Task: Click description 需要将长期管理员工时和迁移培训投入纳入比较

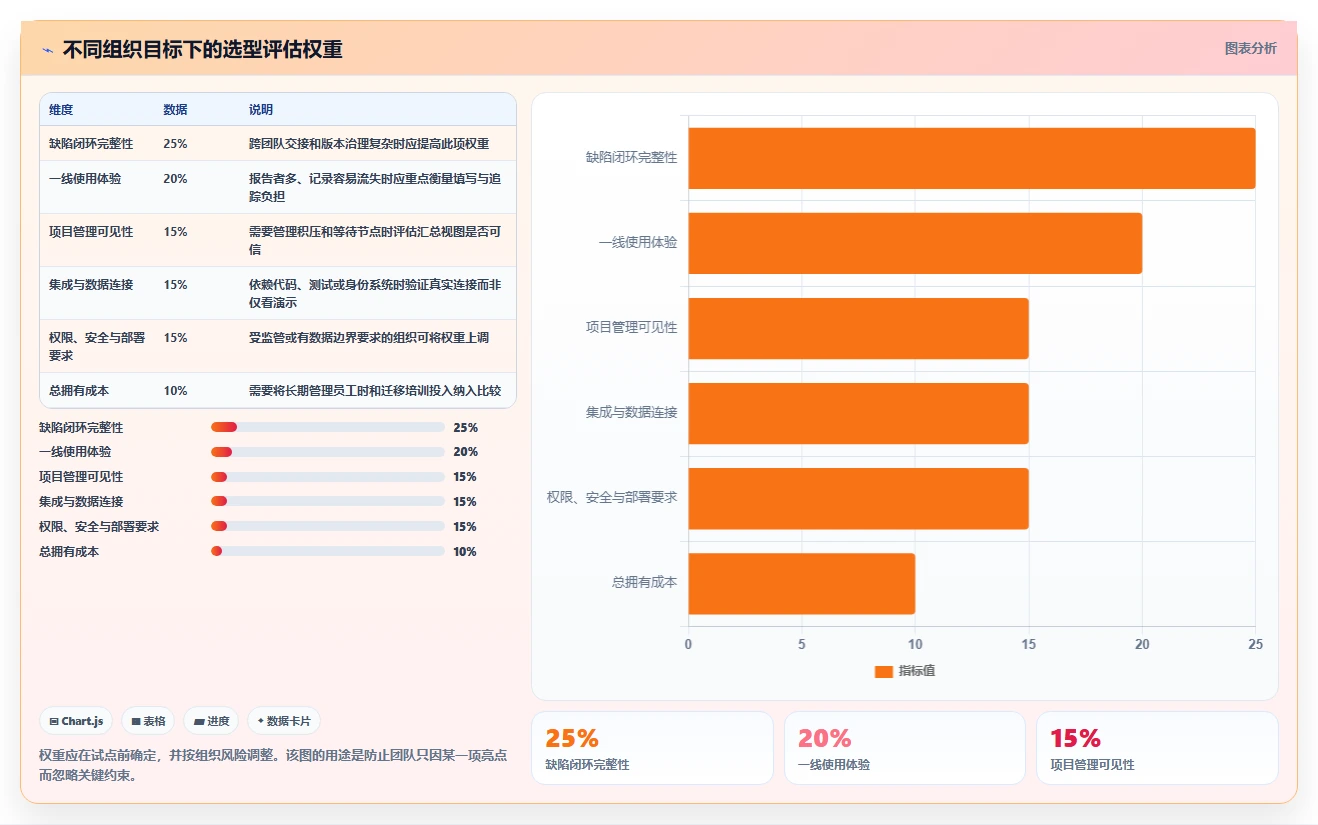Action: (375, 391)
